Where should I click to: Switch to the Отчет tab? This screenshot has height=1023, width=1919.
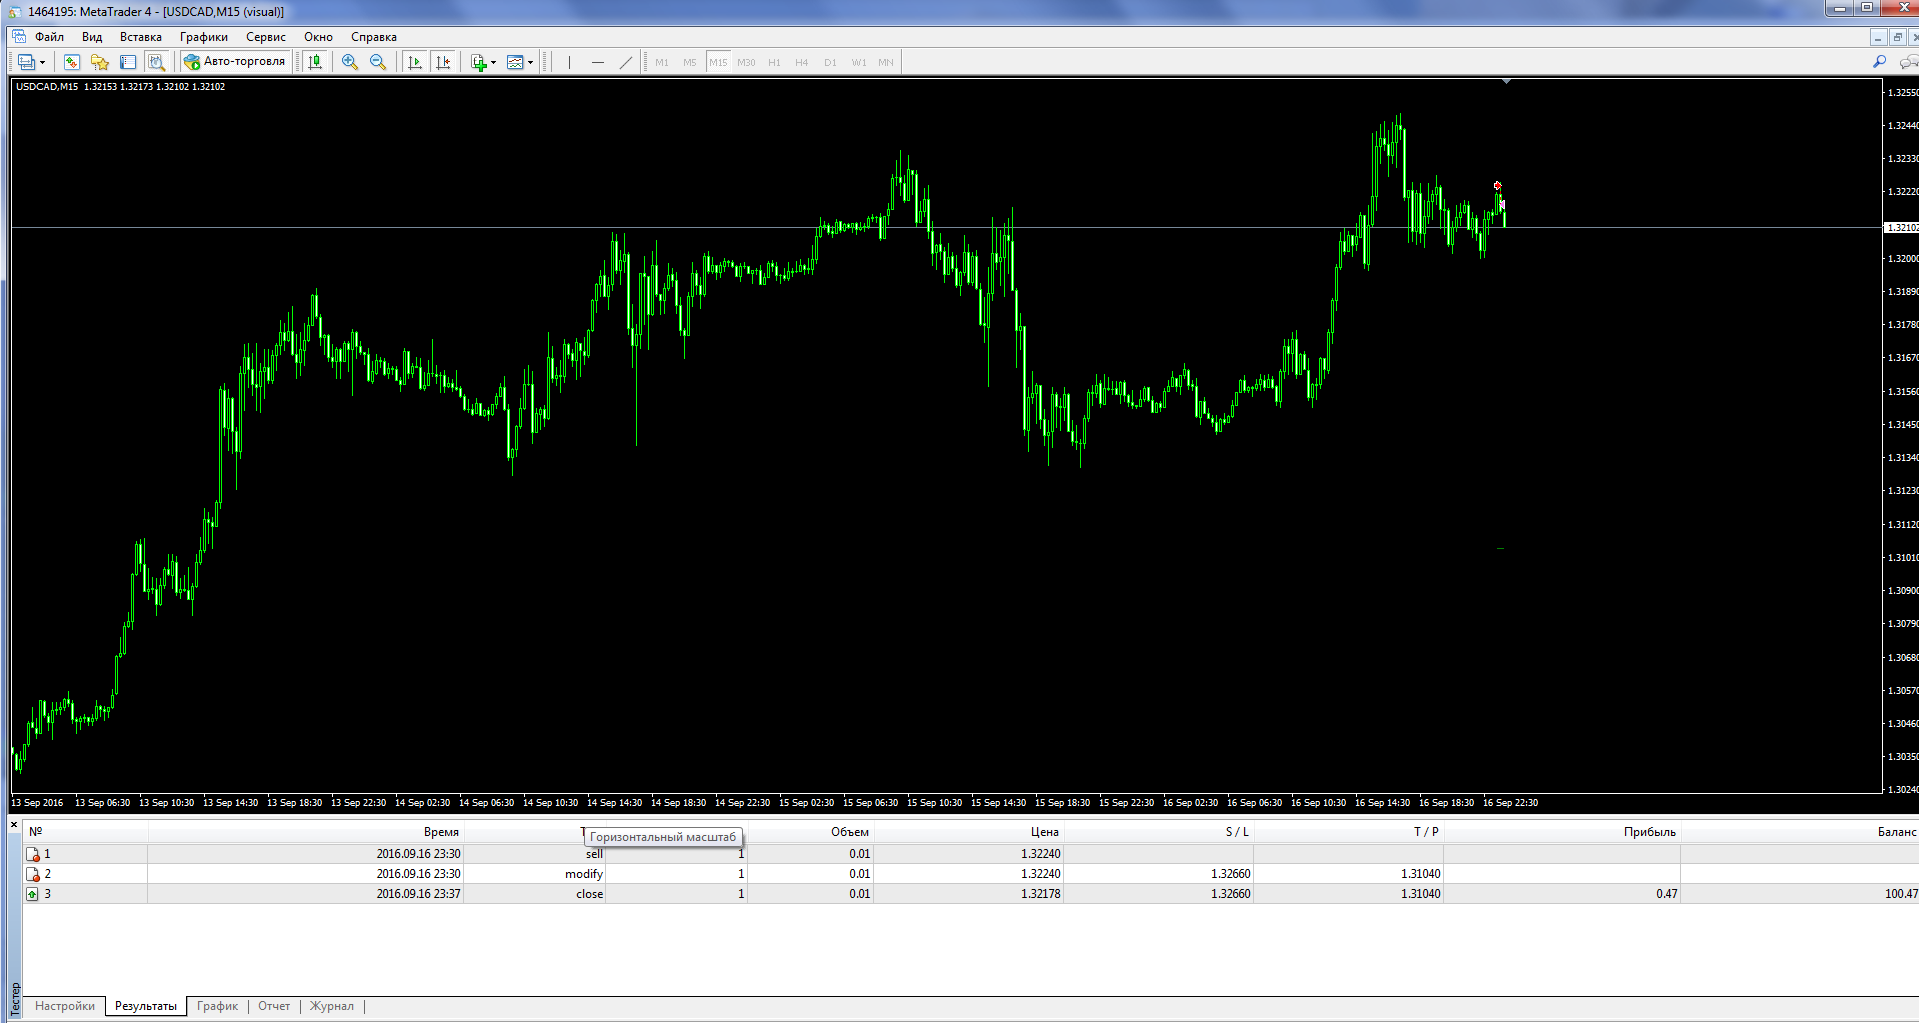[x=274, y=1006]
